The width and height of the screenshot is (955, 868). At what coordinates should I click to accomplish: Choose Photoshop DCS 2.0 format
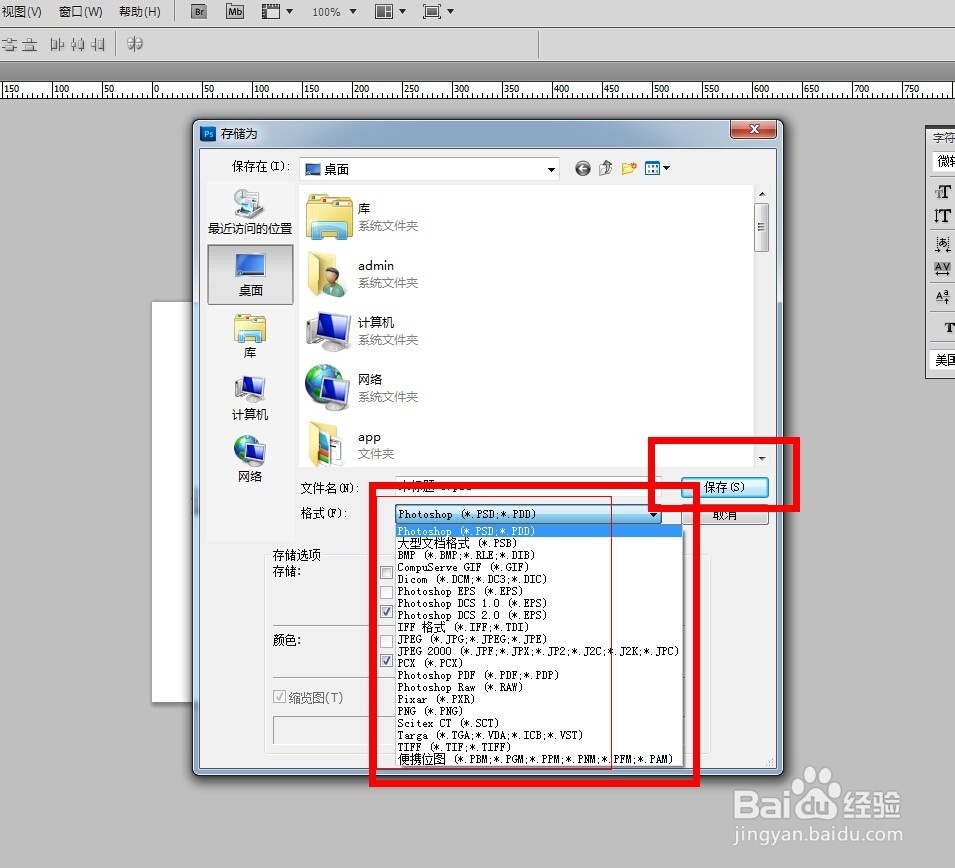(538, 615)
